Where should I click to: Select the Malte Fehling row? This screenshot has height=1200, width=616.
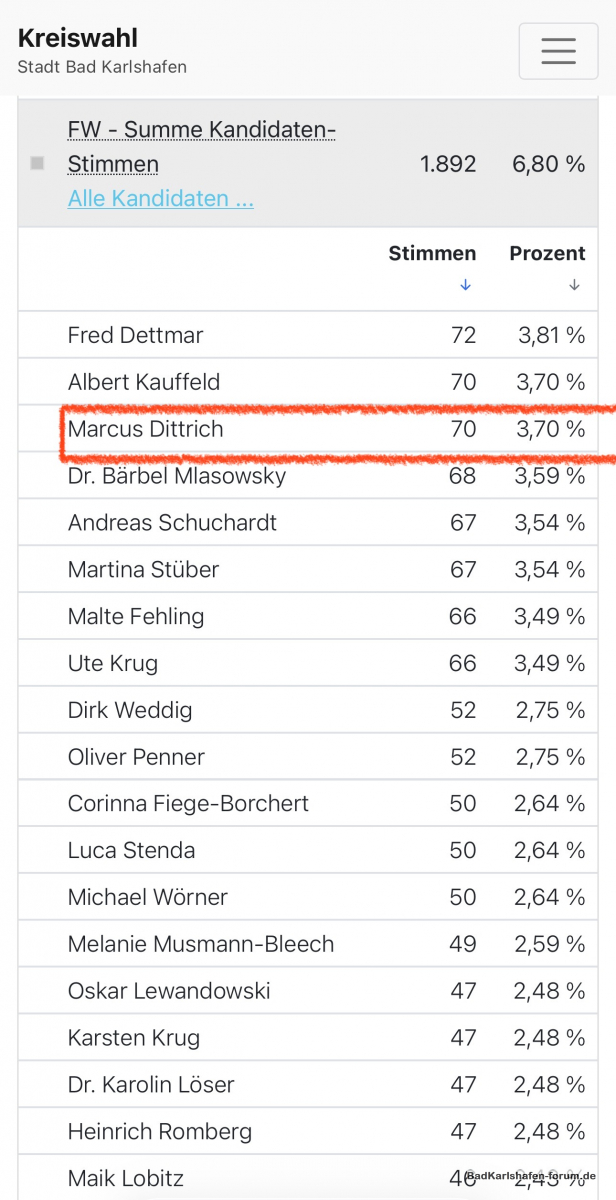(308, 616)
